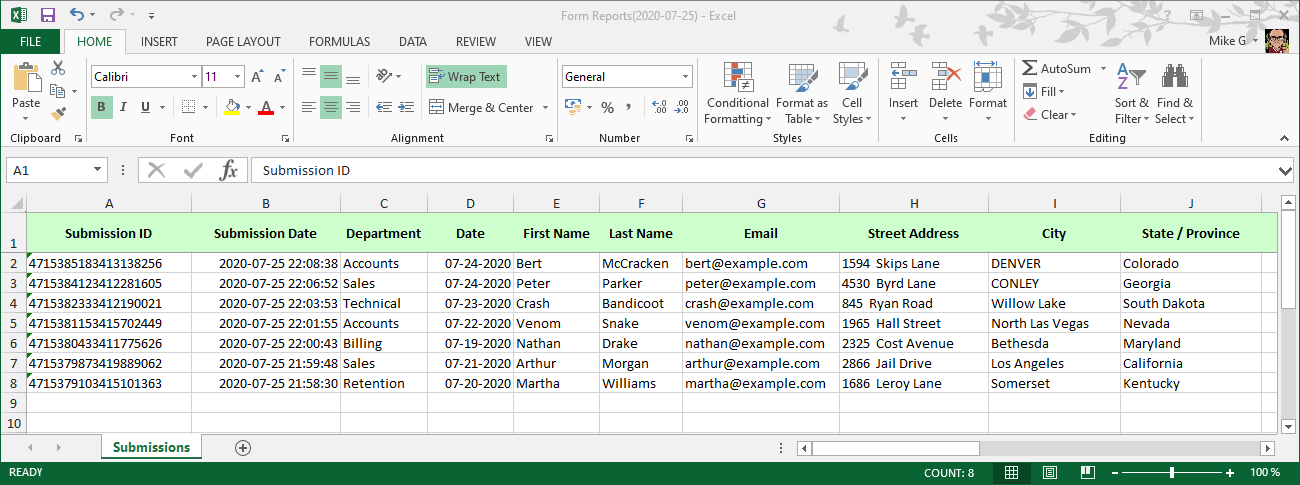The image size is (1300, 485).
Task: Click the Save icon in quick access toolbar
Action: tap(47, 15)
